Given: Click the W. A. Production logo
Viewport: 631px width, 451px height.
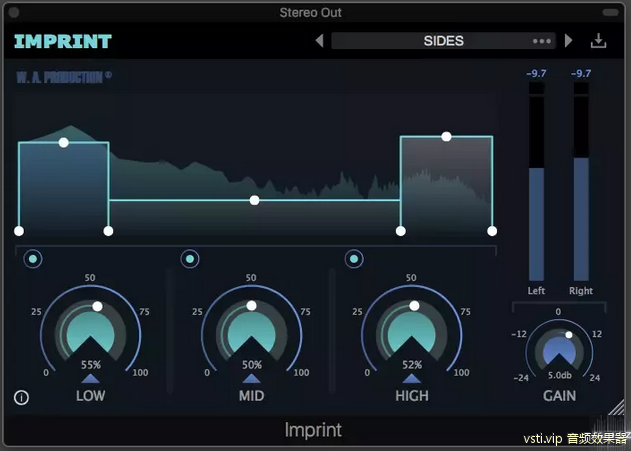Looking at the screenshot, I should [x=64, y=77].
